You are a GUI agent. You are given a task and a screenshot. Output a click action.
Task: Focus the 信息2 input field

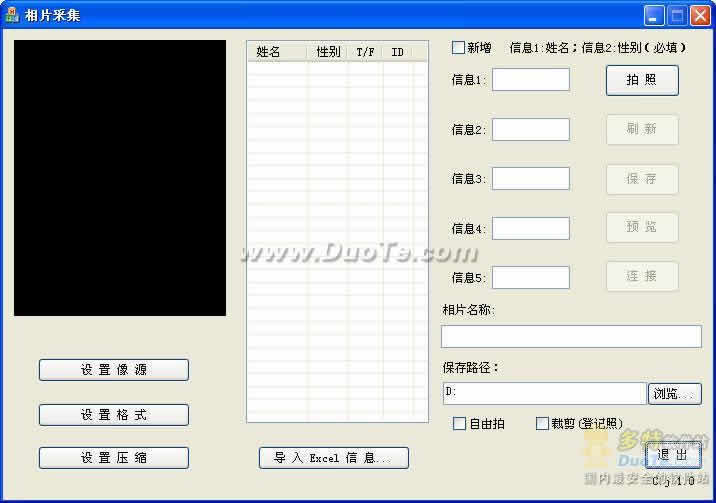click(x=531, y=130)
